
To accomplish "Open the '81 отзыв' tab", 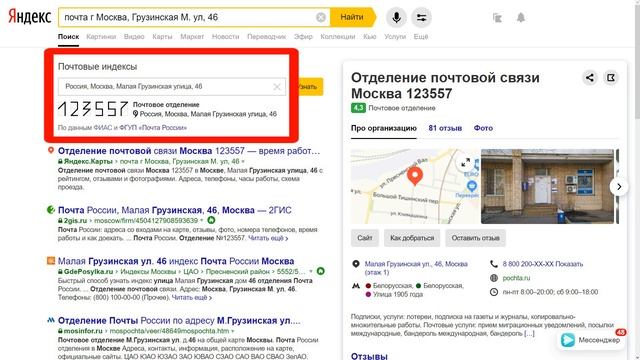I will pyautogui.click(x=445, y=128).
